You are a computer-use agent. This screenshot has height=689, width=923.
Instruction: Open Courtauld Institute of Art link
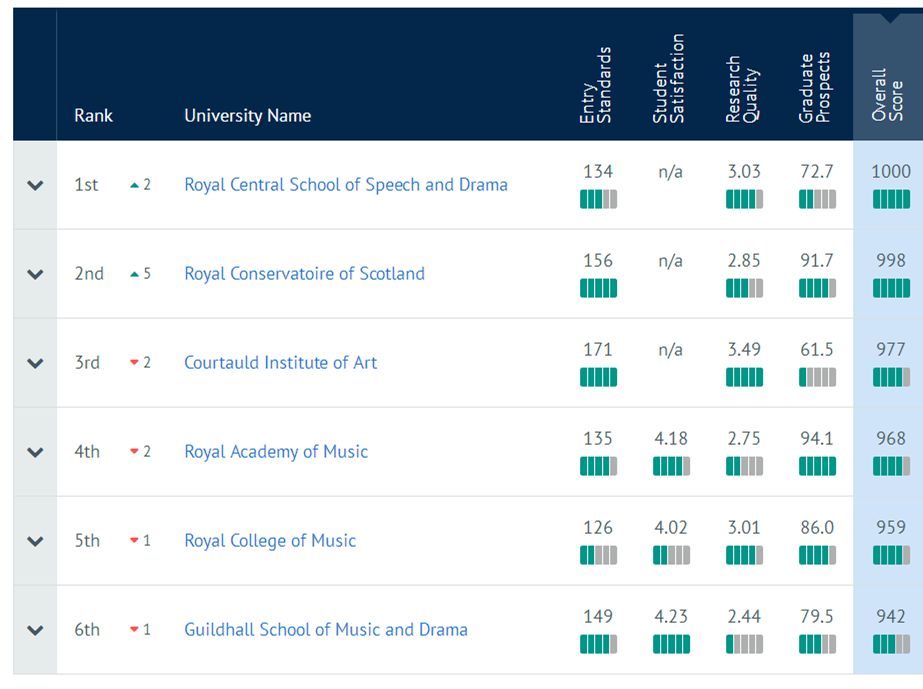[x=280, y=363]
